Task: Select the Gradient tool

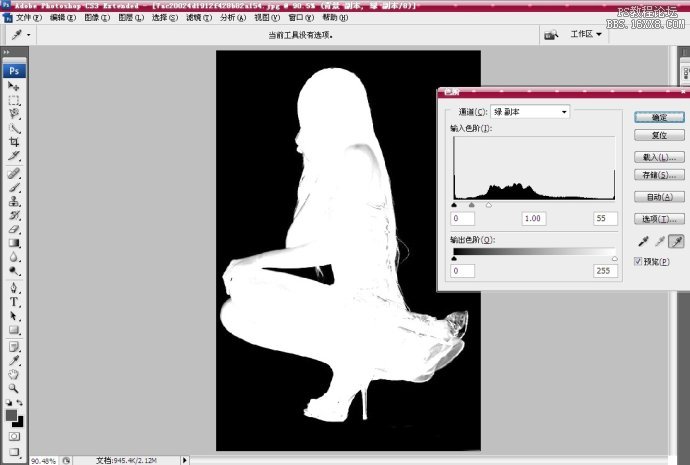Action: coord(14,243)
